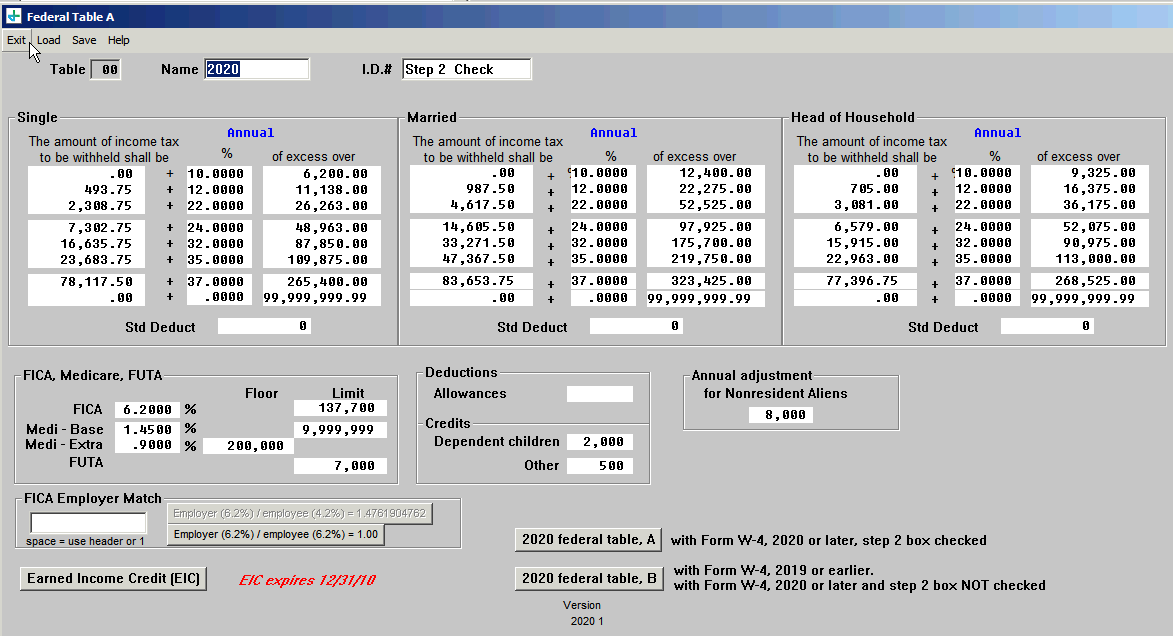This screenshot has width=1173, height=636.
Task: Click Married withholding amount 987.50
Action: 471,189
